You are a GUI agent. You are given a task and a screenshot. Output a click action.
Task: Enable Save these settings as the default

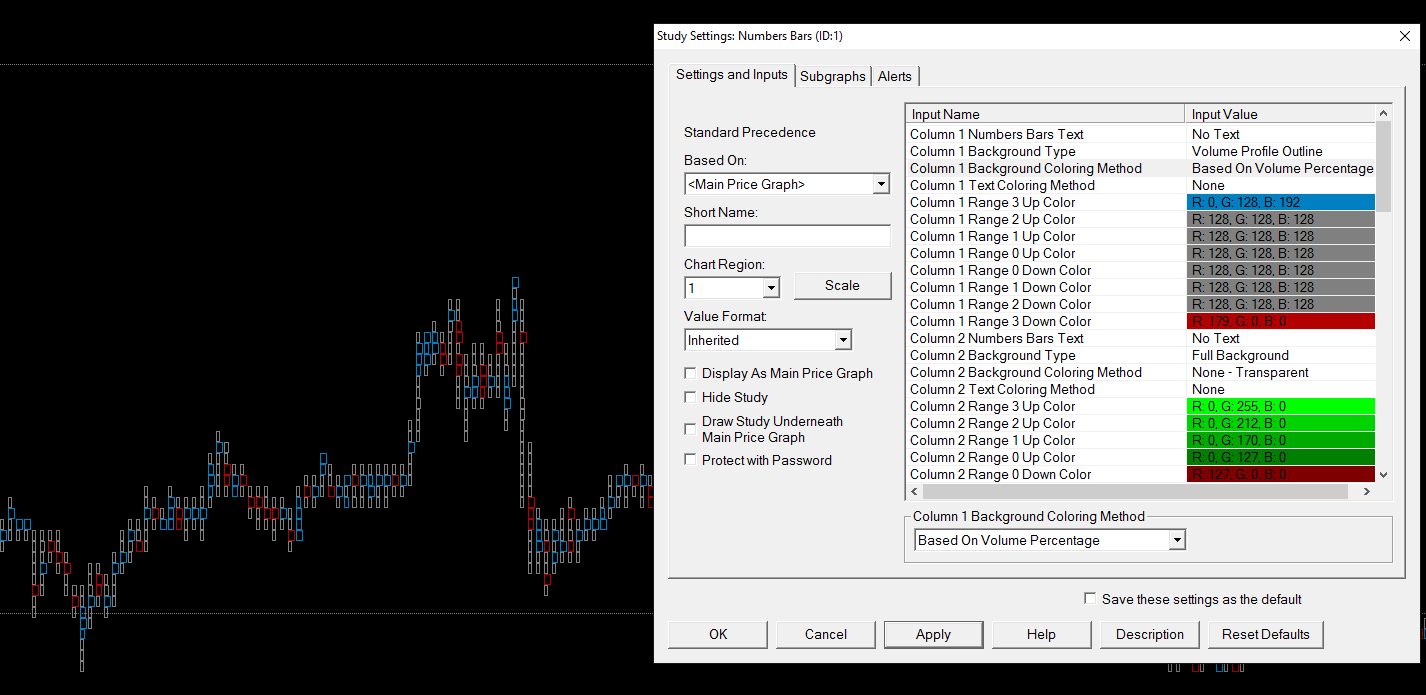pyautogui.click(x=1090, y=599)
